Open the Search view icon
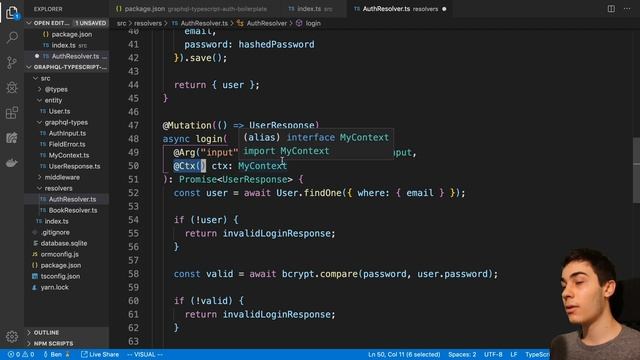 (12, 38)
